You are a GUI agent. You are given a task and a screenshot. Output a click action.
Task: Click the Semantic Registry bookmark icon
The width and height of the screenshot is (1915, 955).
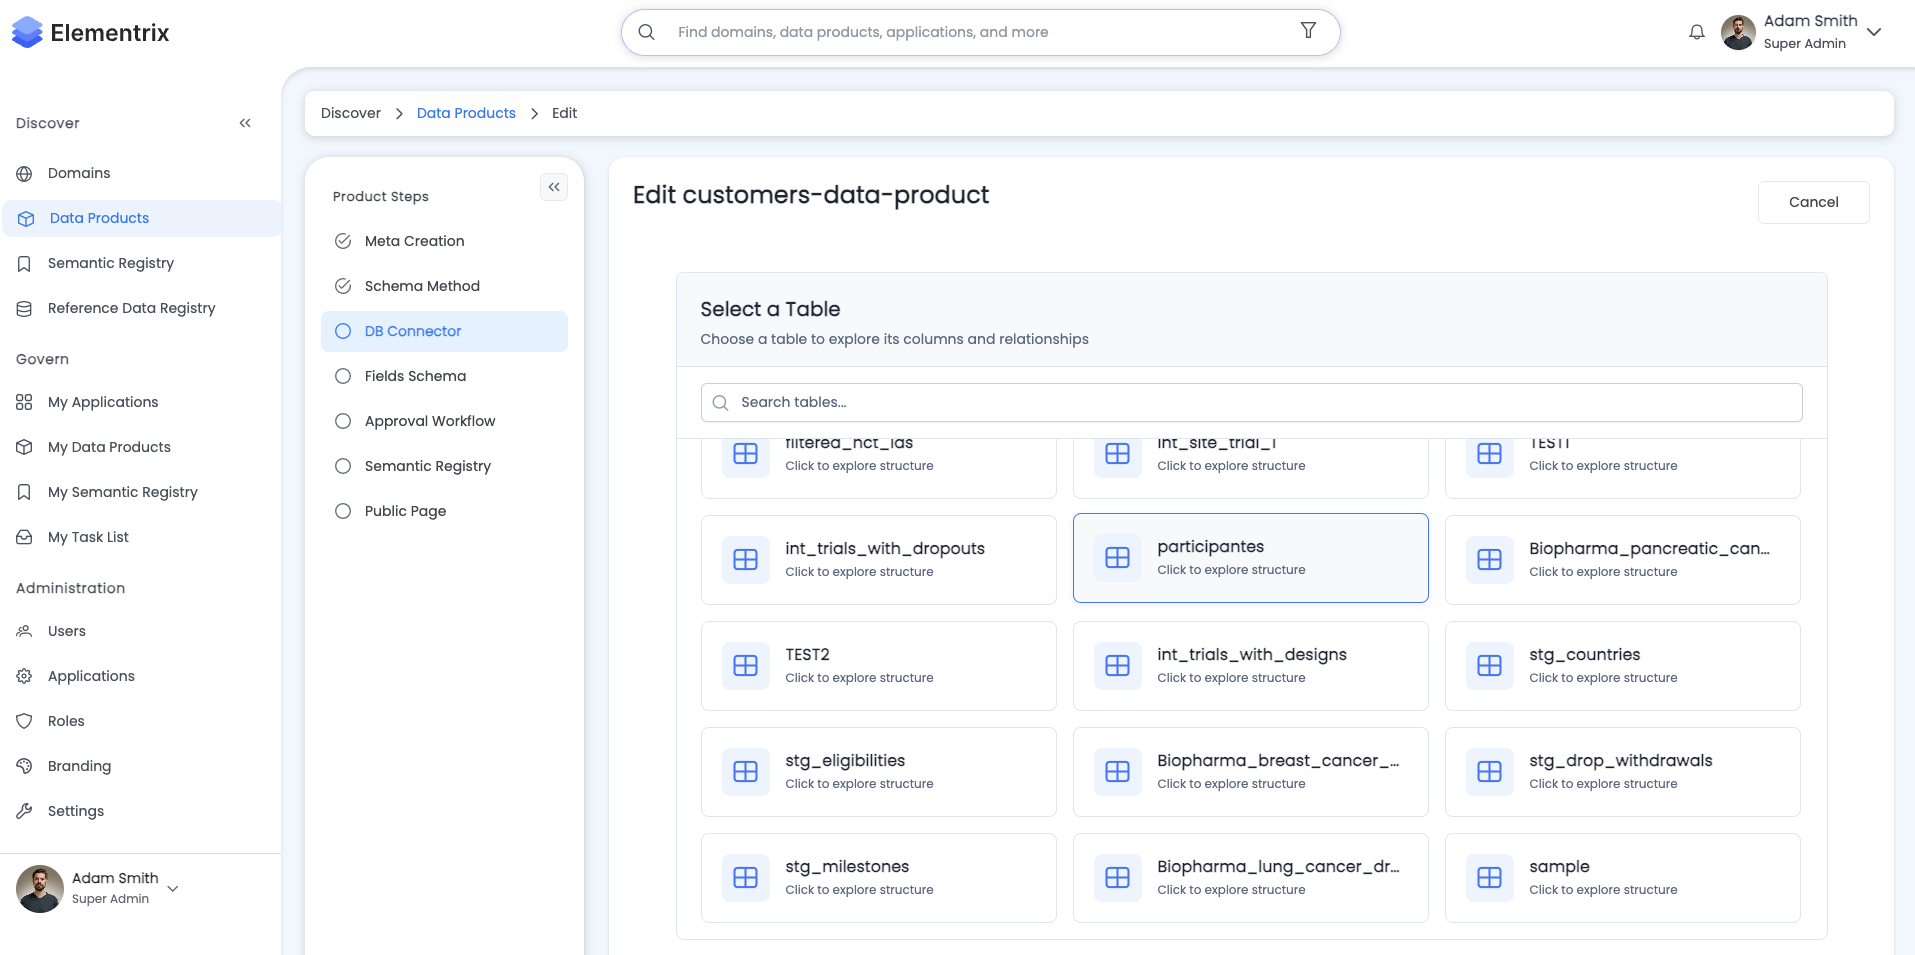[23, 263]
